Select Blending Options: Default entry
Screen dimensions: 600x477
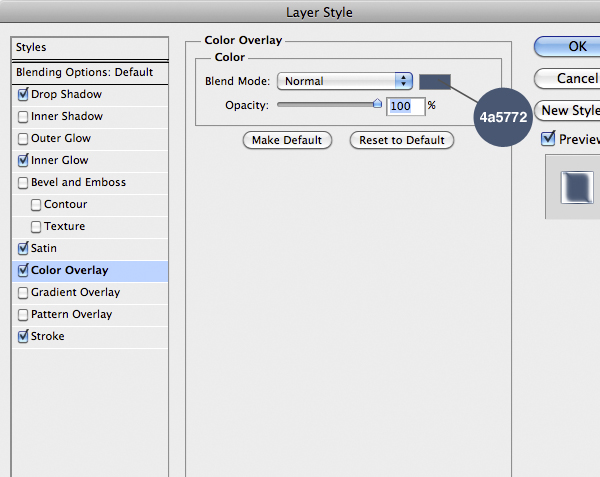click(x=85, y=72)
